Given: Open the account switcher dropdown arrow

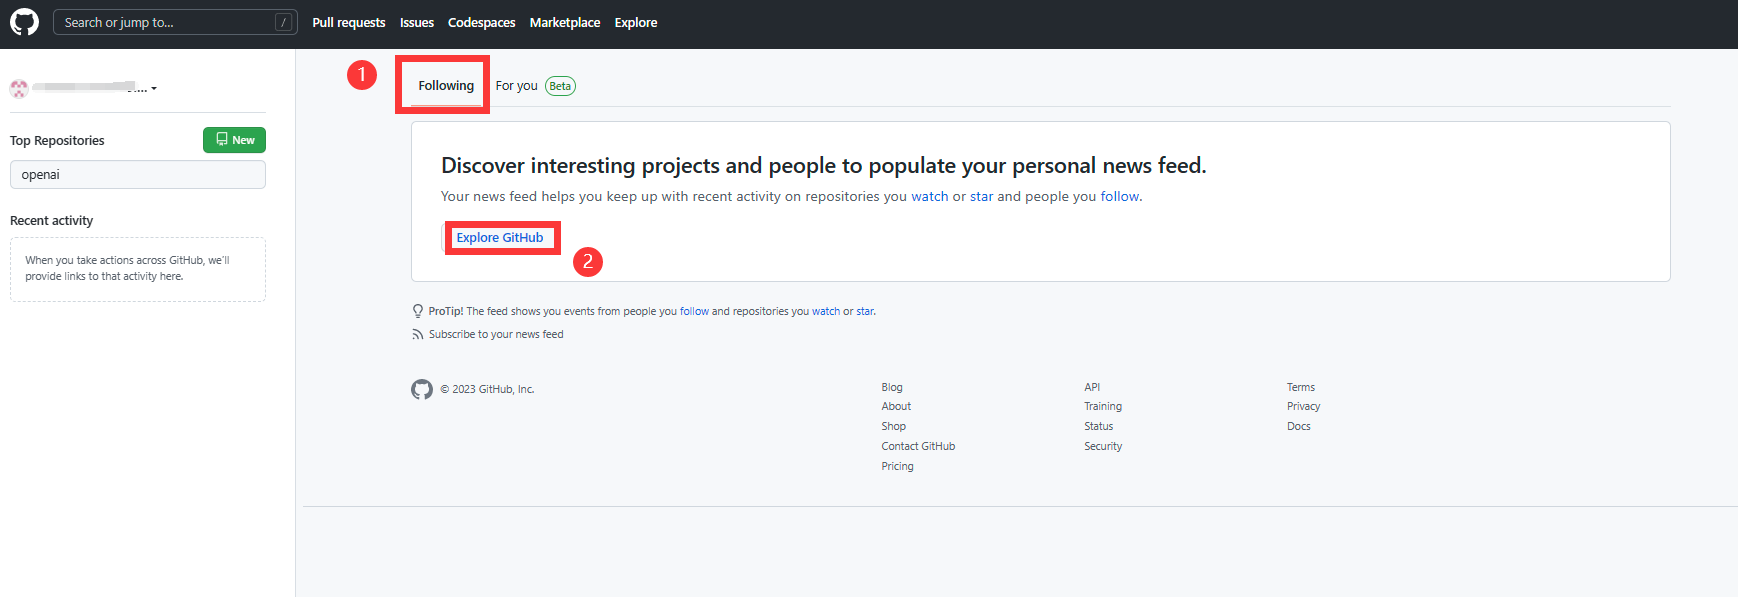Looking at the screenshot, I should 154,88.
